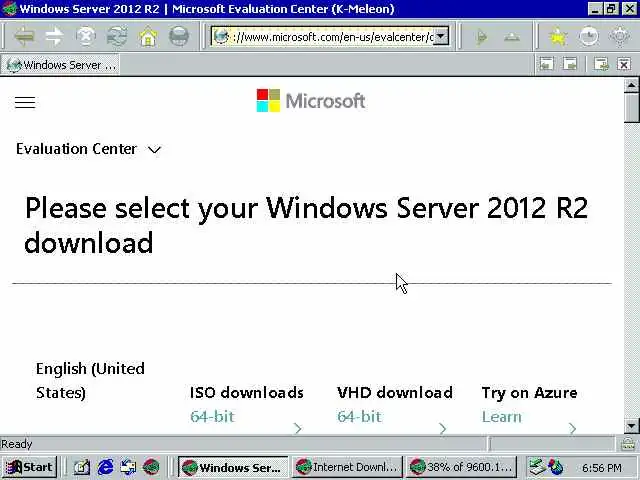The height and width of the screenshot is (480, 640).
Task: Open a new tab with the New Tab icon
Action: coord(601,64)
